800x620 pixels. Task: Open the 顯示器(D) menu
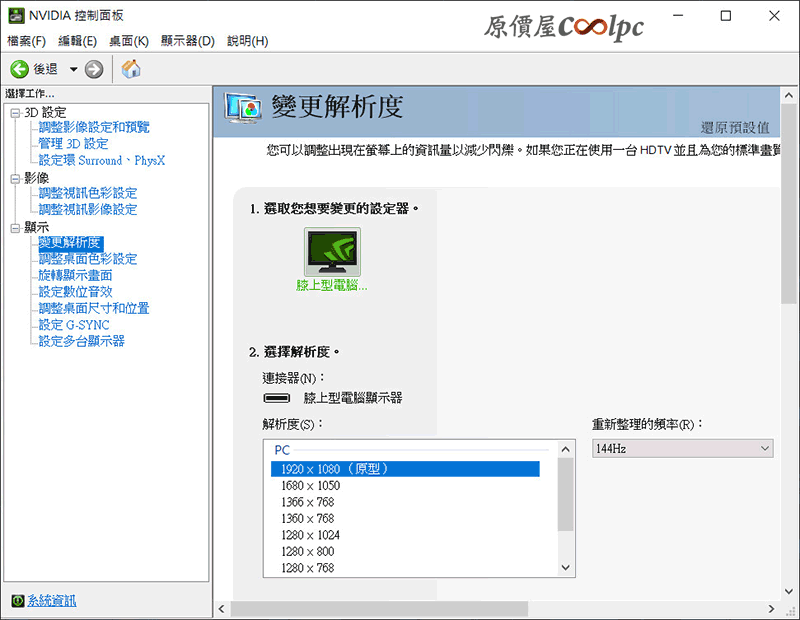pyautogui.click(x=188, y=41)
